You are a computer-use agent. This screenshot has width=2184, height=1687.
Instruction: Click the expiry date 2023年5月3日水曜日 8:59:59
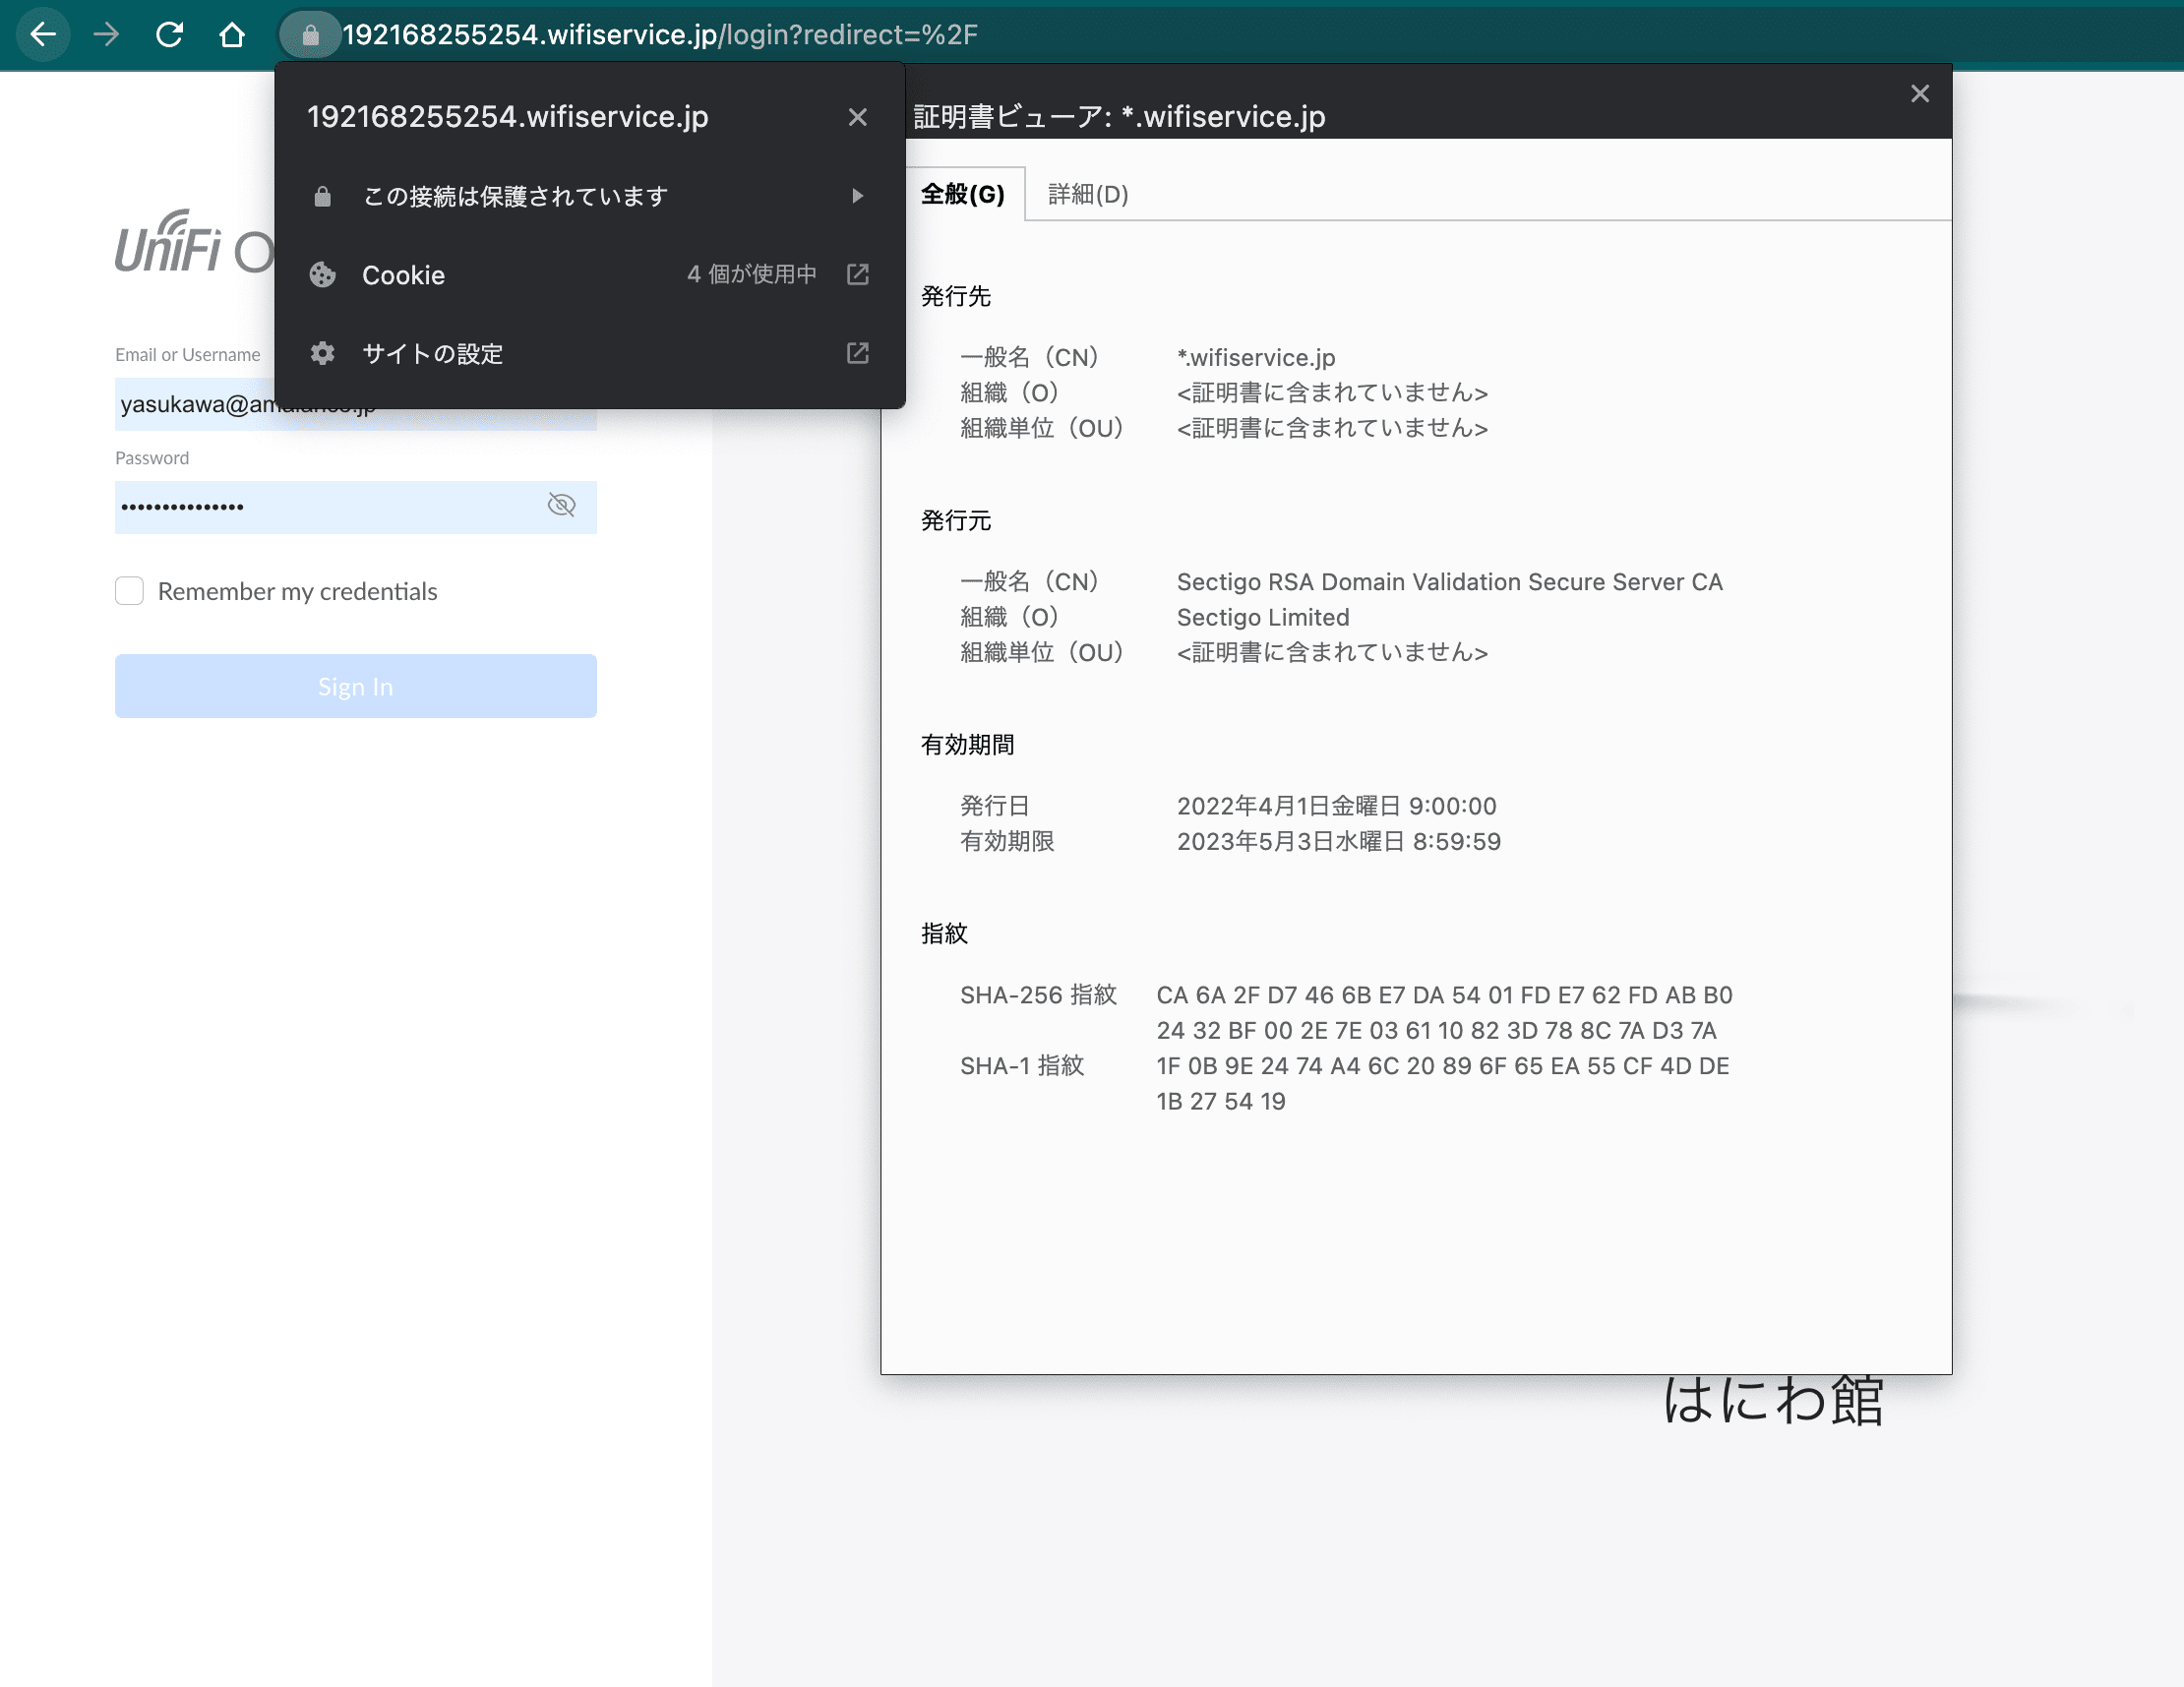(x=1338, y=841)
